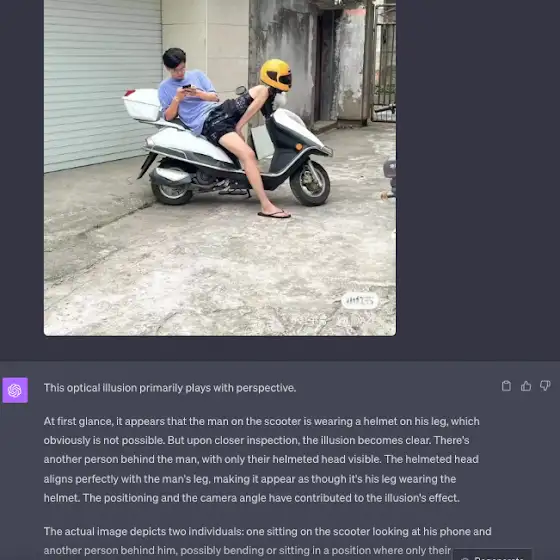Open the uploaded scooter photo
The image size is (560, 560).
(x=220, y=168)
